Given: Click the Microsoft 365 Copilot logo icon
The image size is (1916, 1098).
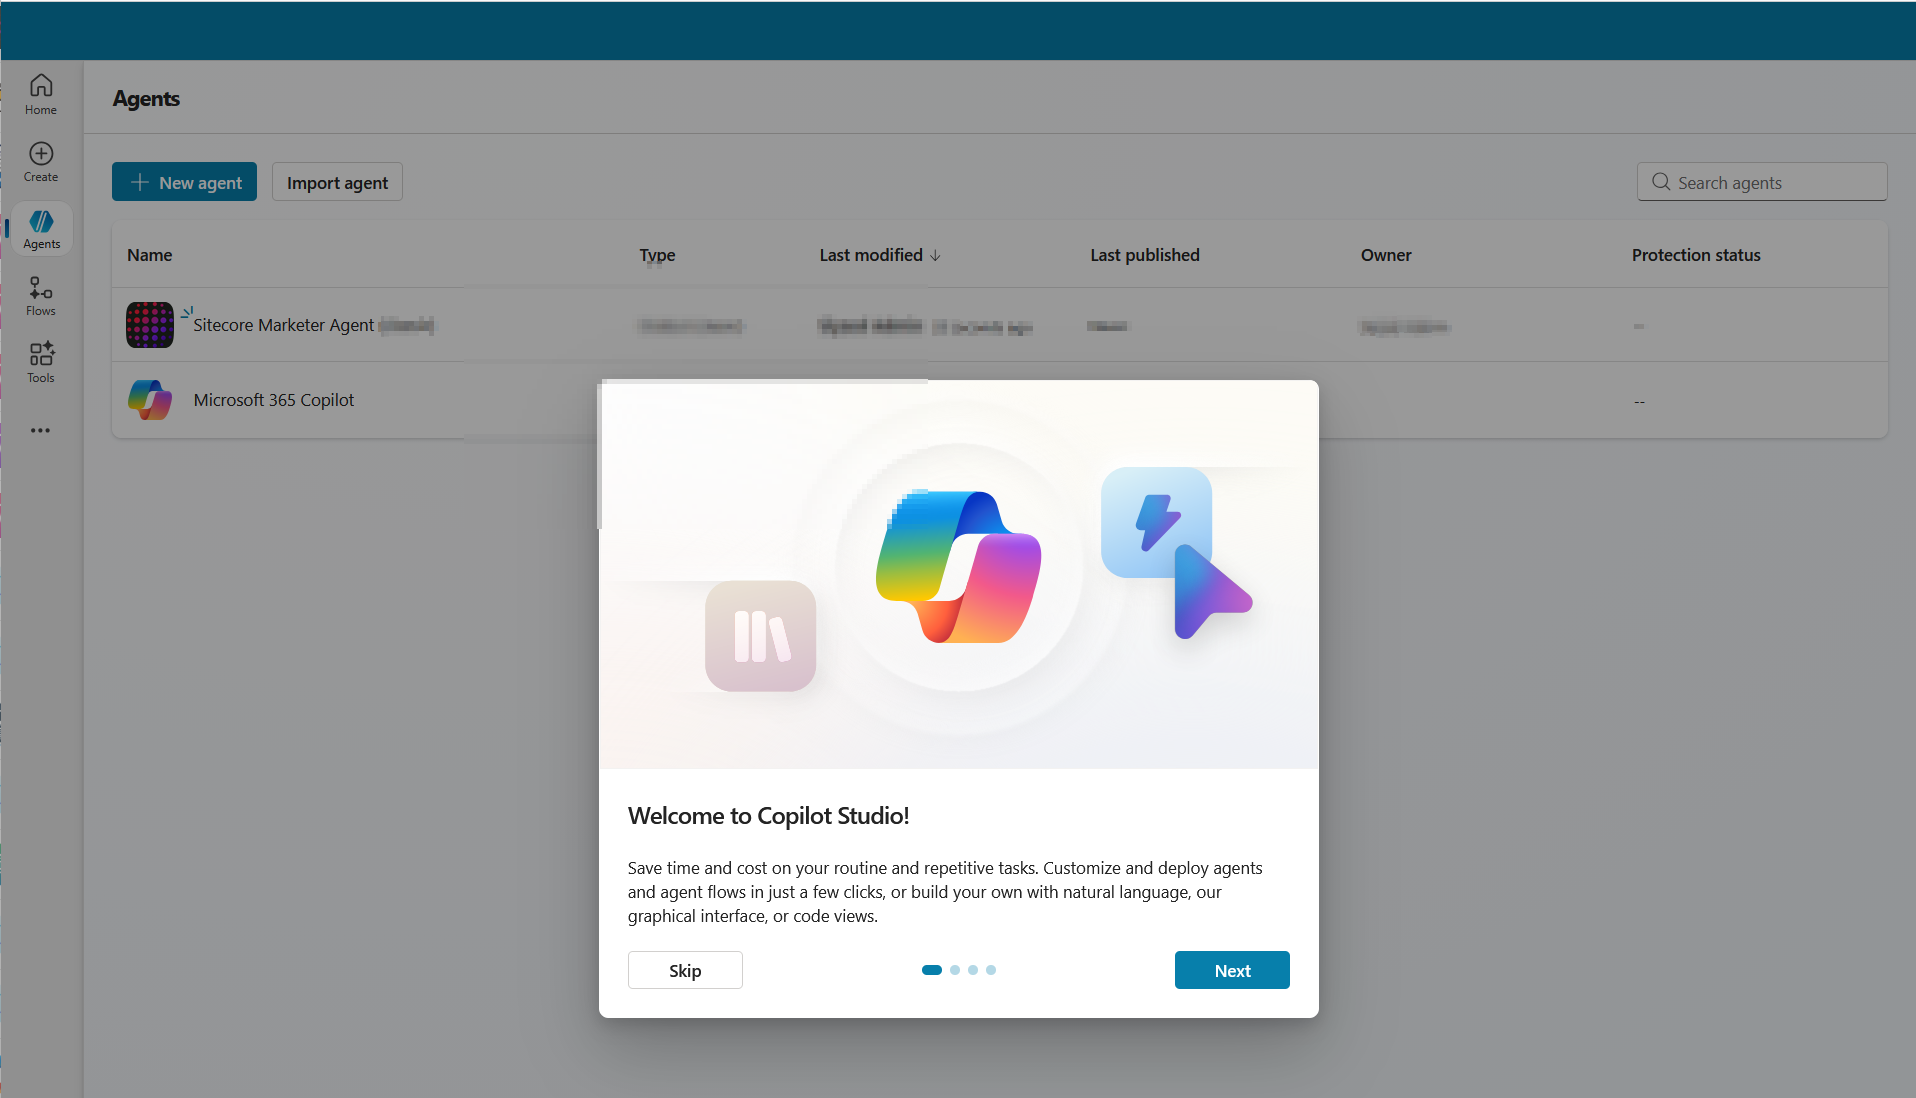Looking at the screenshot, I should click(150, 400).
